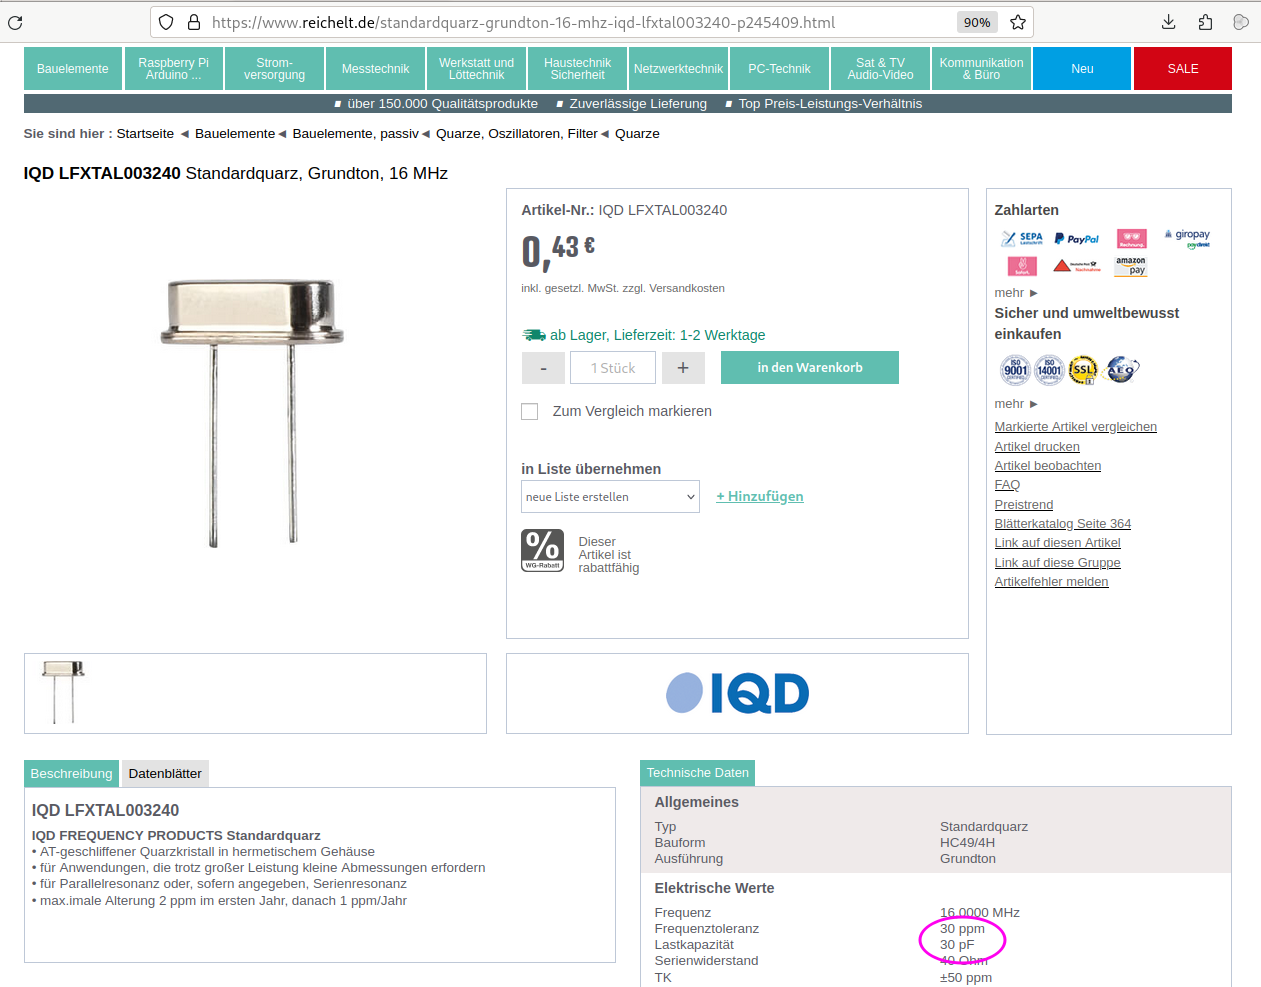
Task: Switch to the Beschreibung tab
Action: pyautogui.click(x=71, y=774)
